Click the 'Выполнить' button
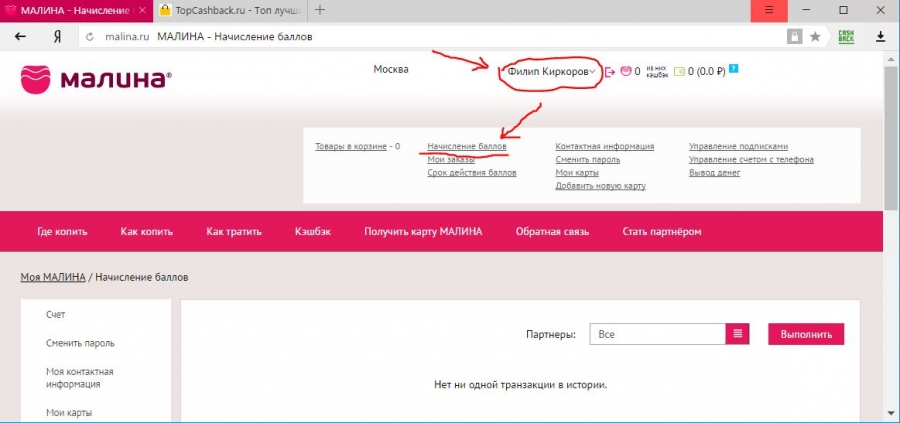 pyautogui.click(x=806, y=334)
